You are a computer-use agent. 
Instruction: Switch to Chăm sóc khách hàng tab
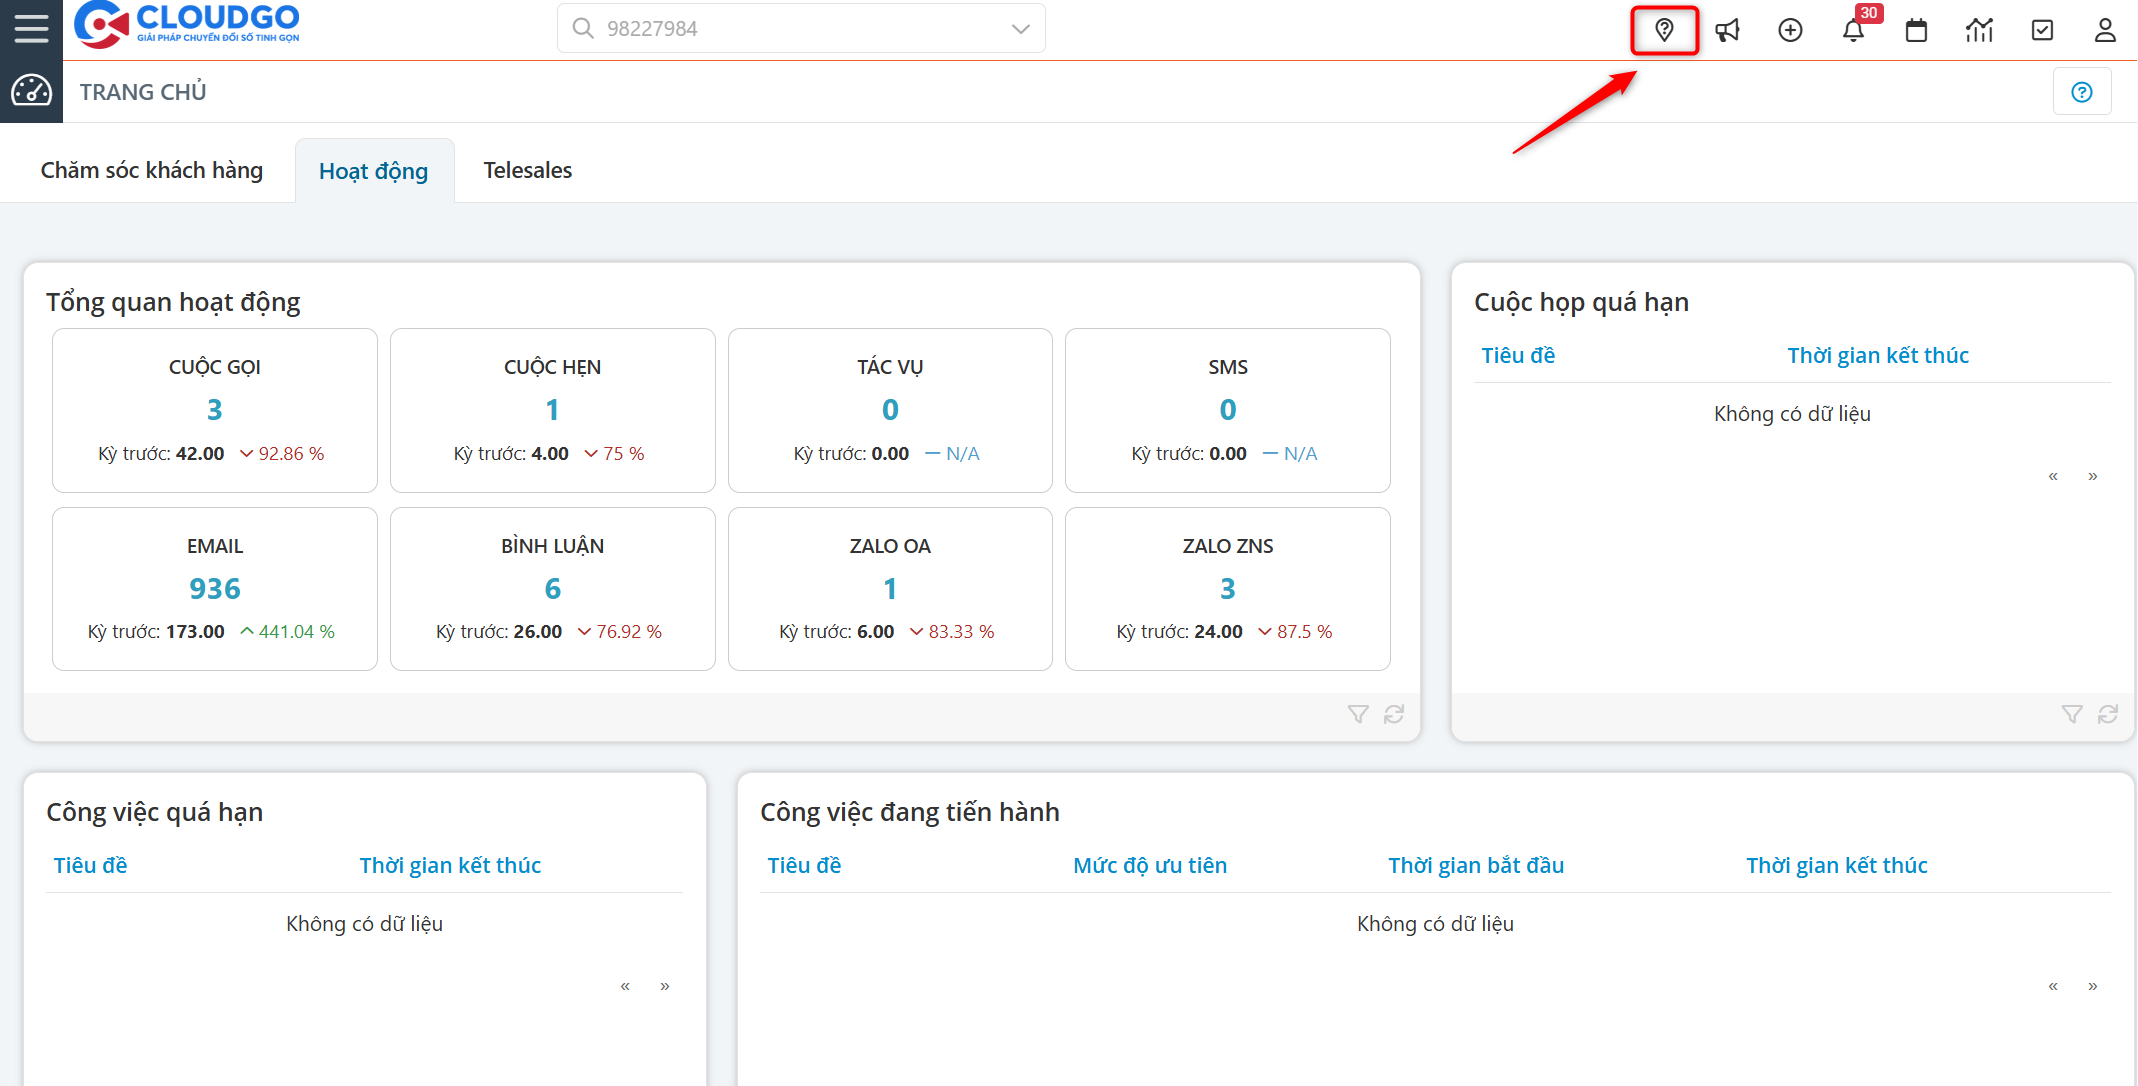pos(152,171)
